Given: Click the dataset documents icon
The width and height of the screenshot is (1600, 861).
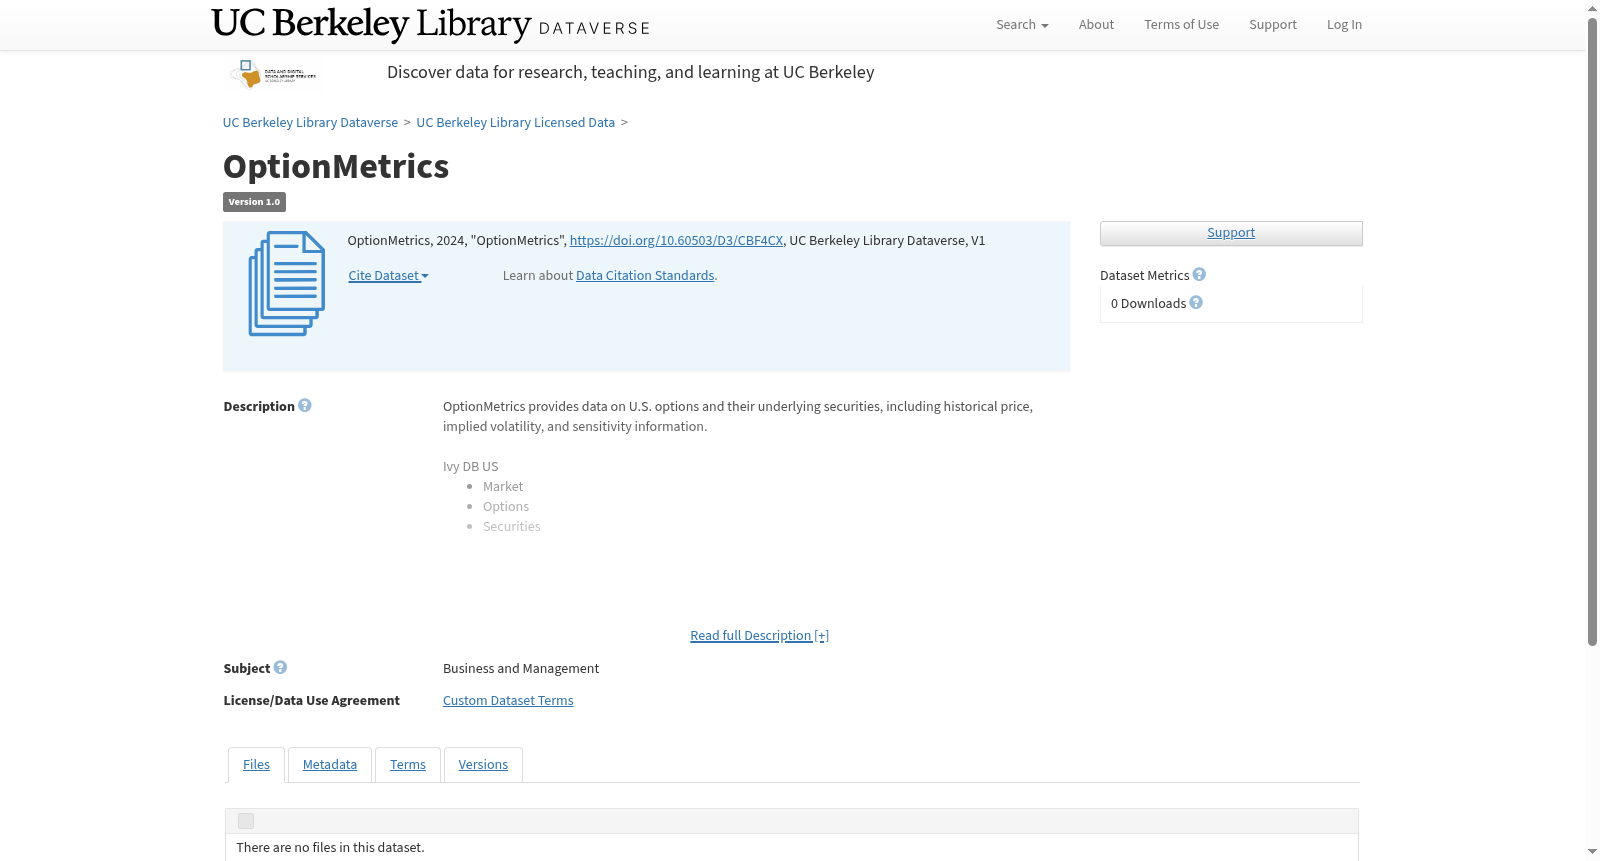Looking at the screenshot, I should point(287,284).
